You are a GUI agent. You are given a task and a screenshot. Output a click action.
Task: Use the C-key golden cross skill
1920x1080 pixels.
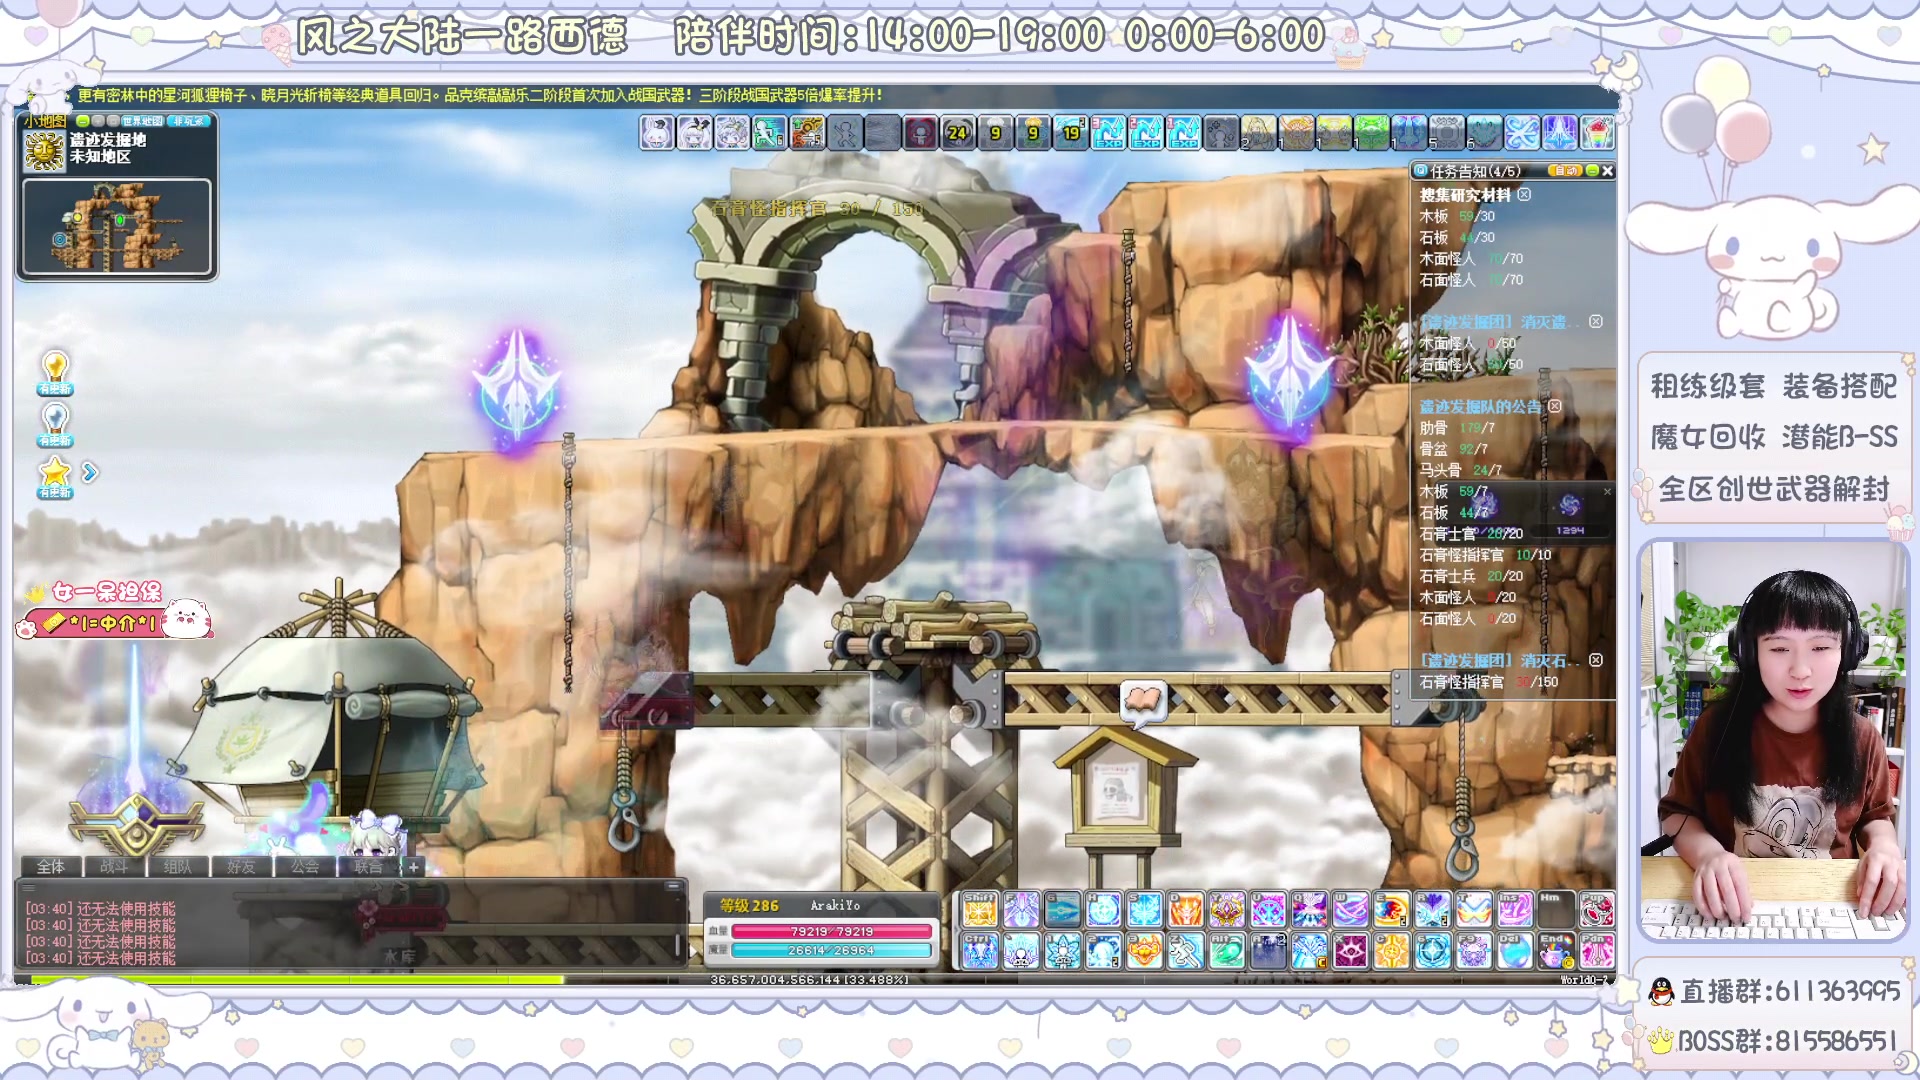pos(1391,951)
